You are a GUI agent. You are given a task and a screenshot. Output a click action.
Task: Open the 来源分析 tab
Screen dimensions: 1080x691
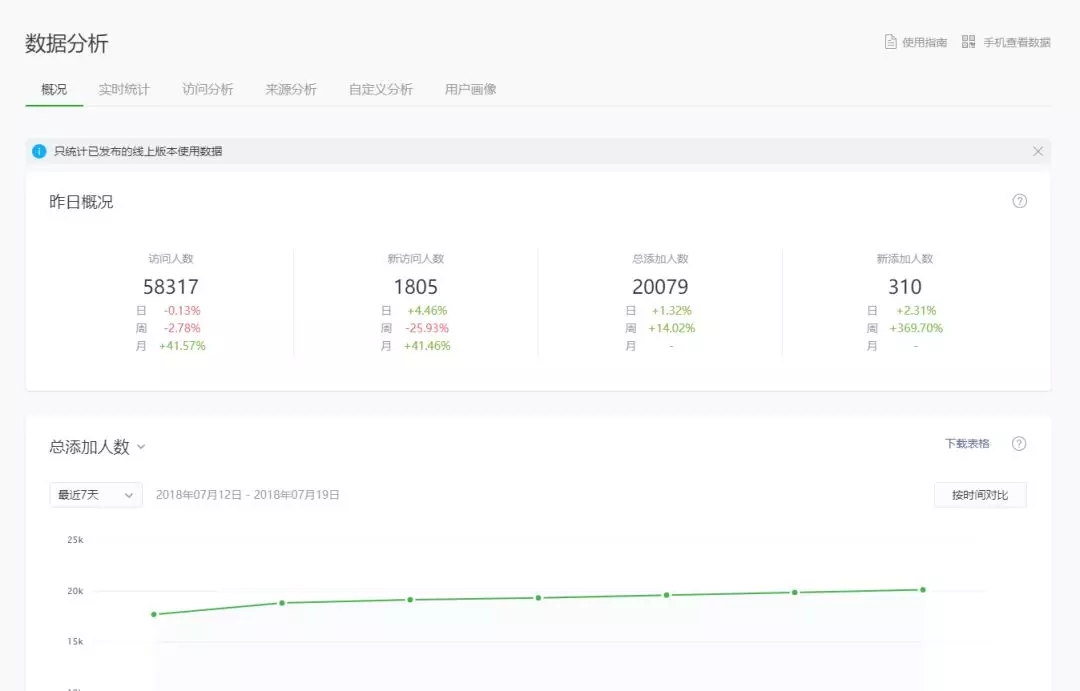[291, 90]
